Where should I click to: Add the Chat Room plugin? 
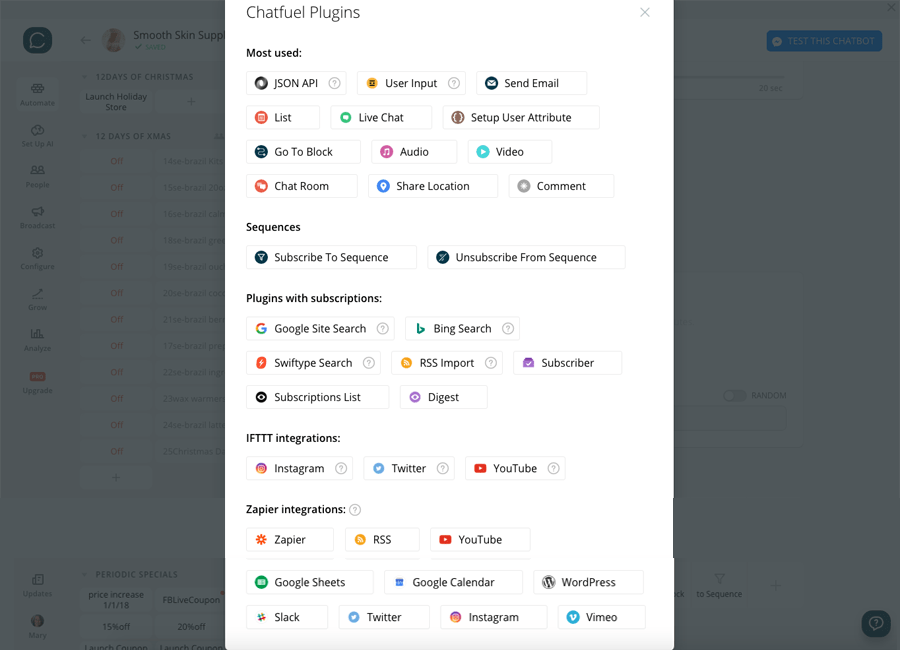tap(301, 186)
